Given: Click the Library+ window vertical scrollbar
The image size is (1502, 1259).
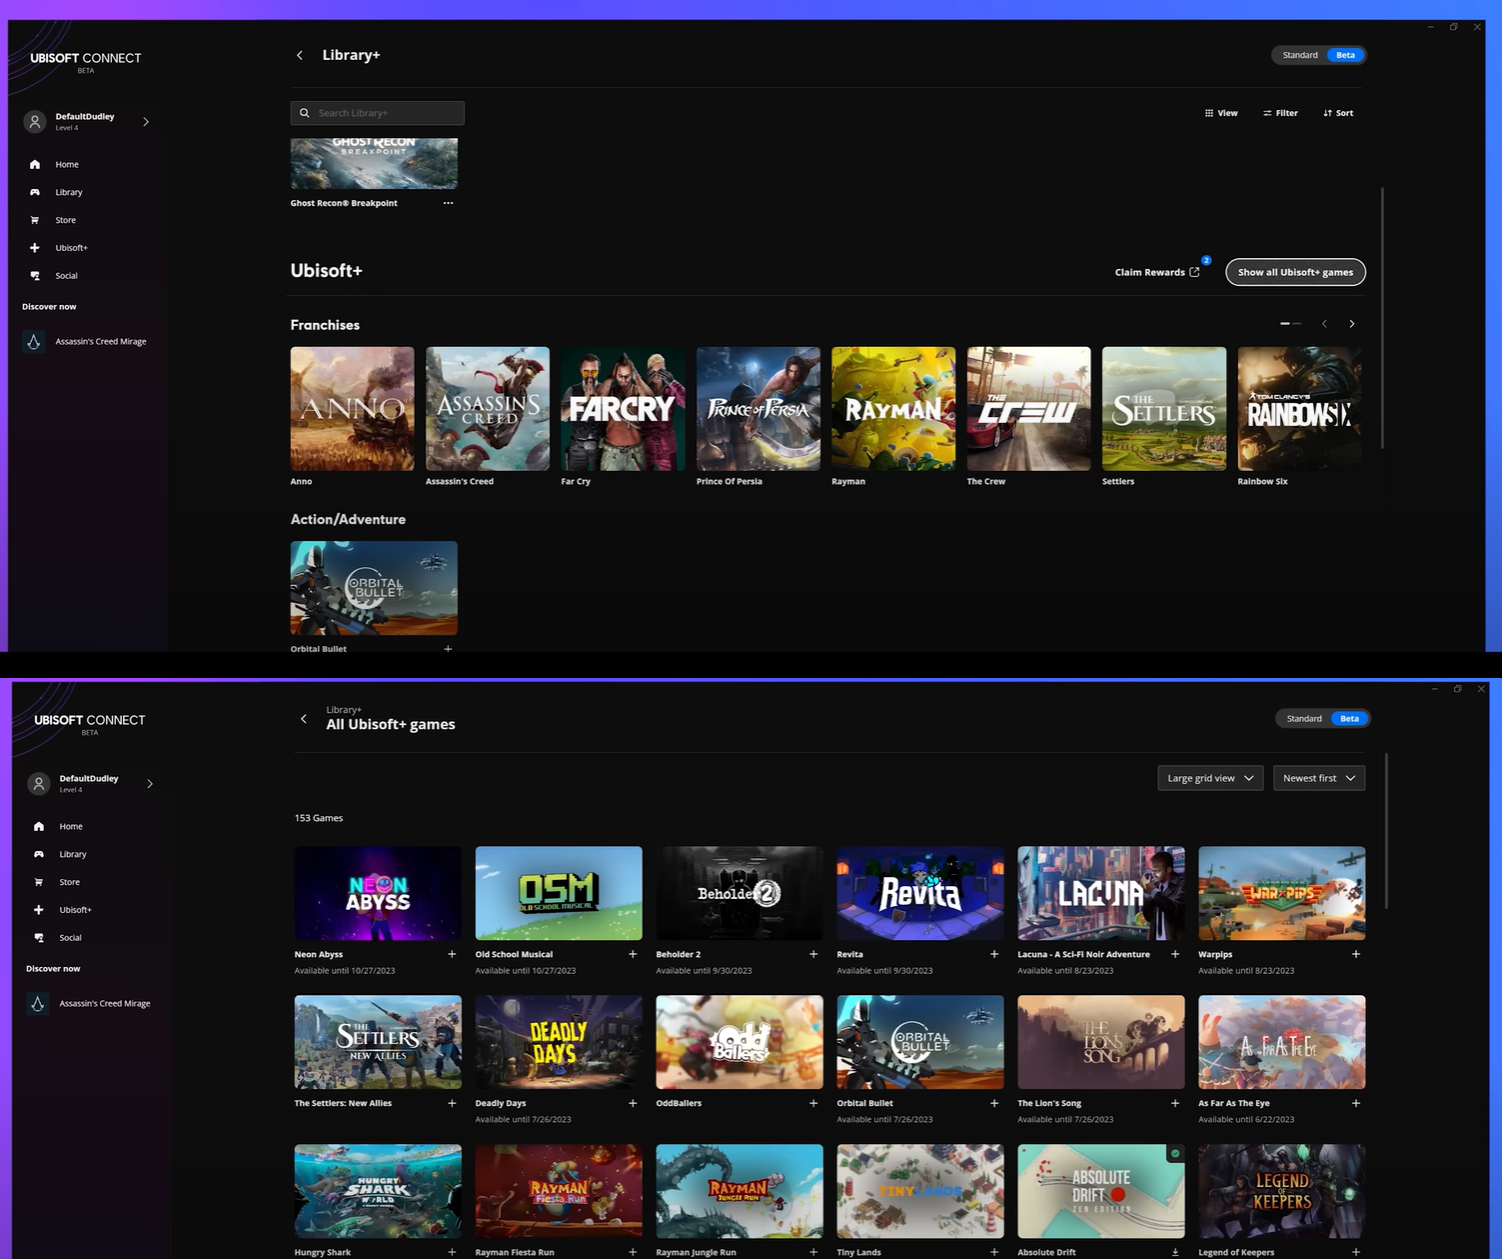Looking at the screenshot, I should click(x=1383, y=318).
